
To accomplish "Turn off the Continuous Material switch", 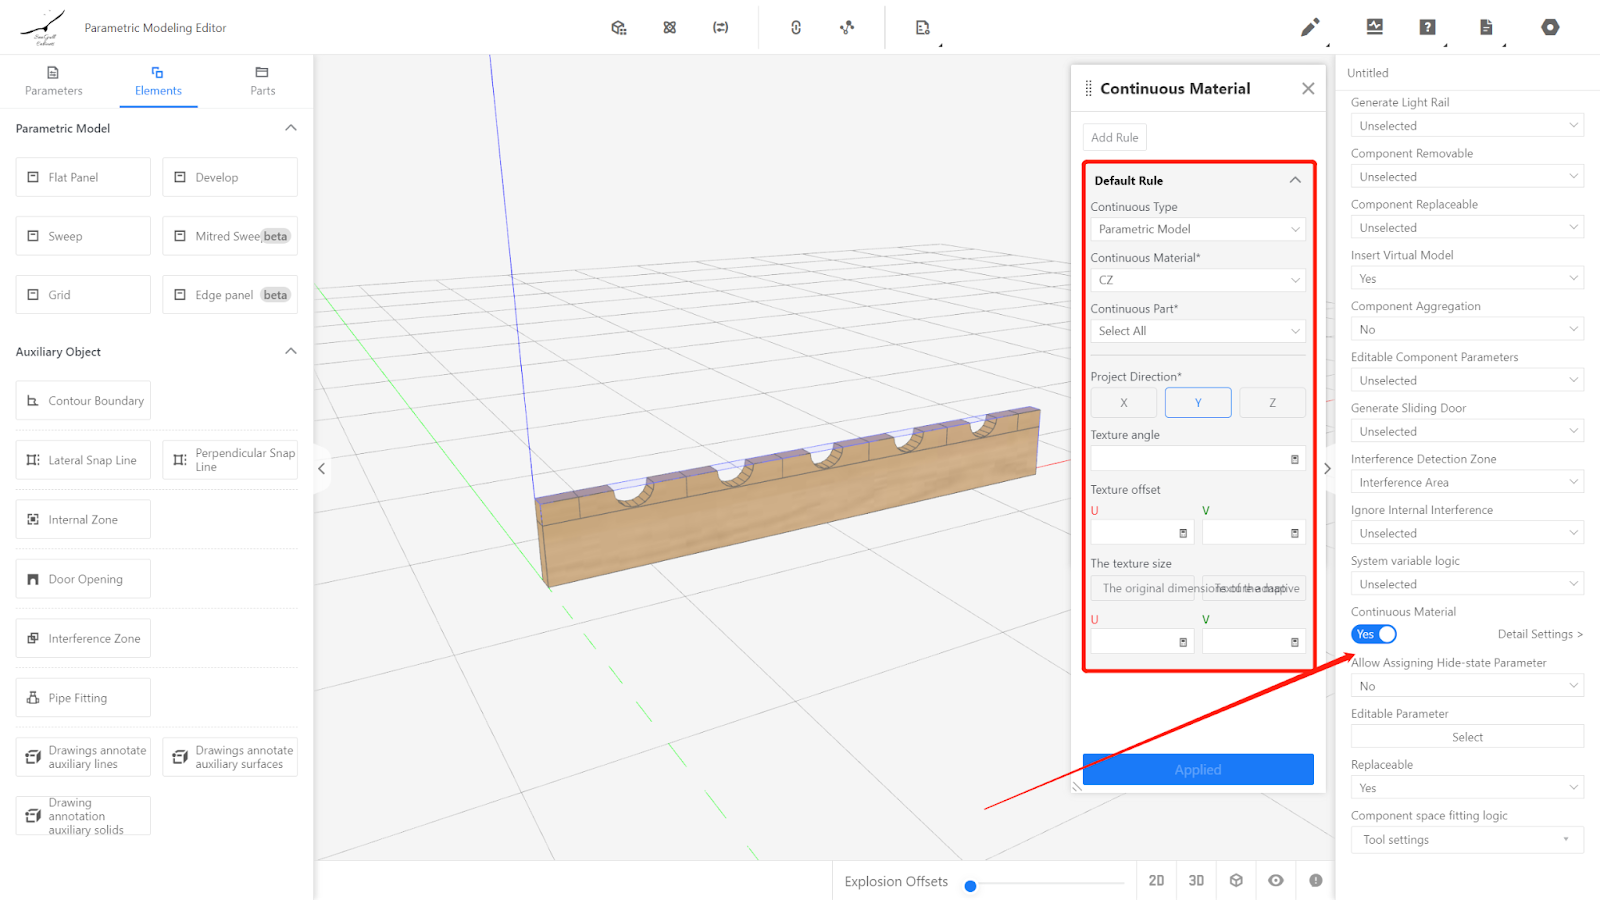I will click(1374, 635).
